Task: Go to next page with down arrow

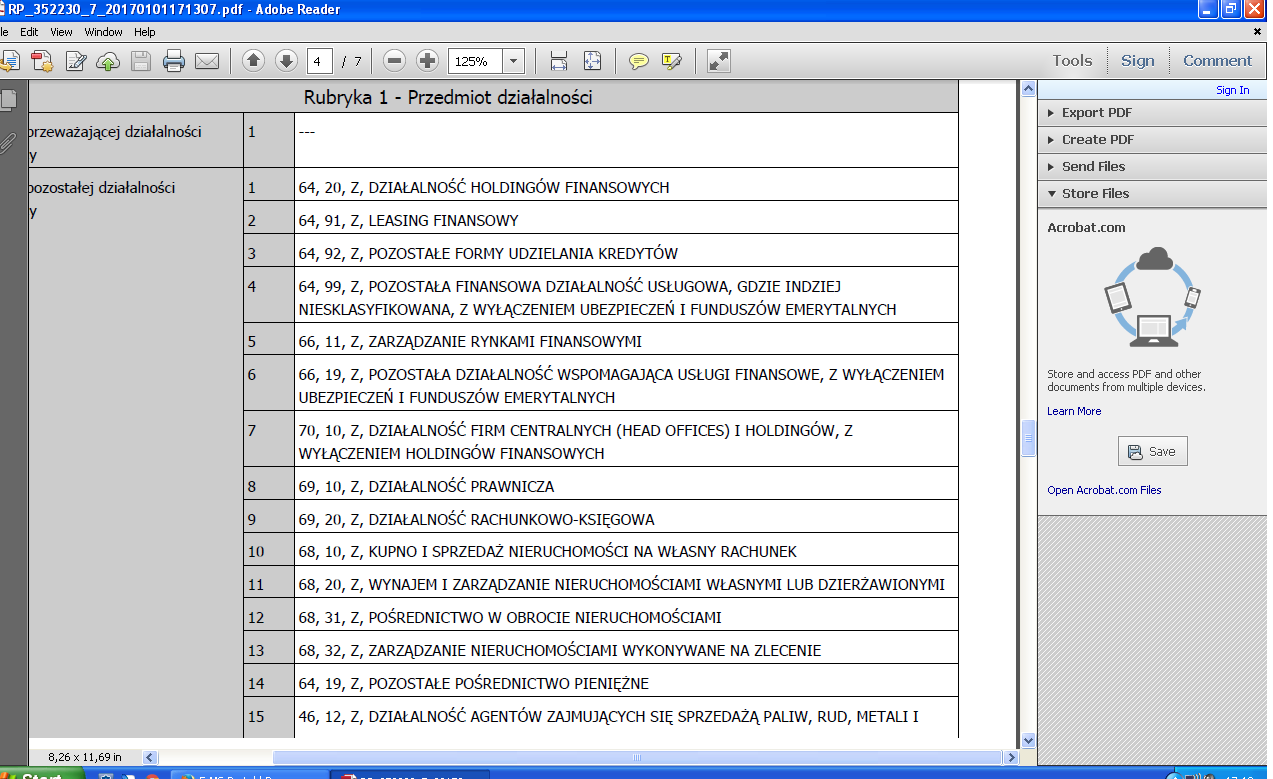Action: pyautogui.click(x=286, y=61)
